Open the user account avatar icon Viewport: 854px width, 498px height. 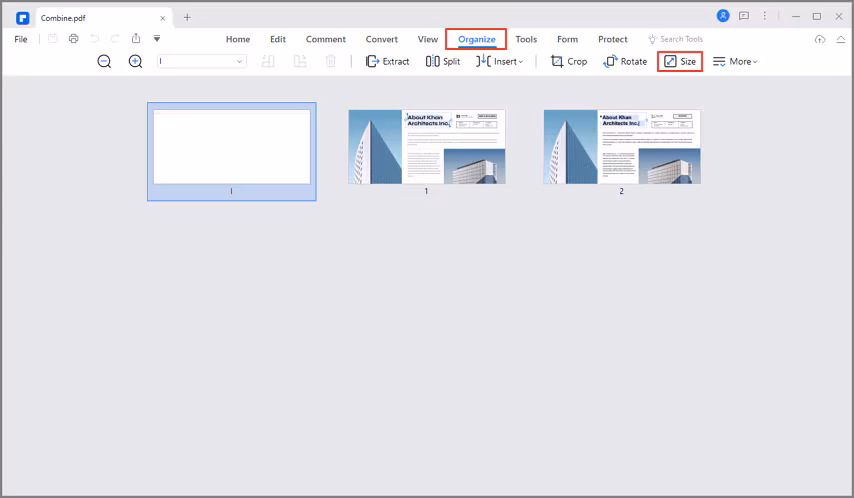click(x=723, y=16)
